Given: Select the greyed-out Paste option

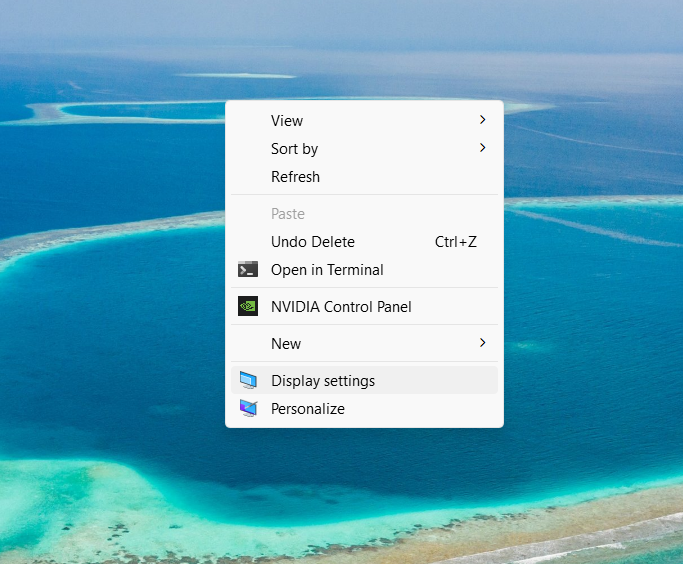Looking at the screenshot, I should (288, 214).
